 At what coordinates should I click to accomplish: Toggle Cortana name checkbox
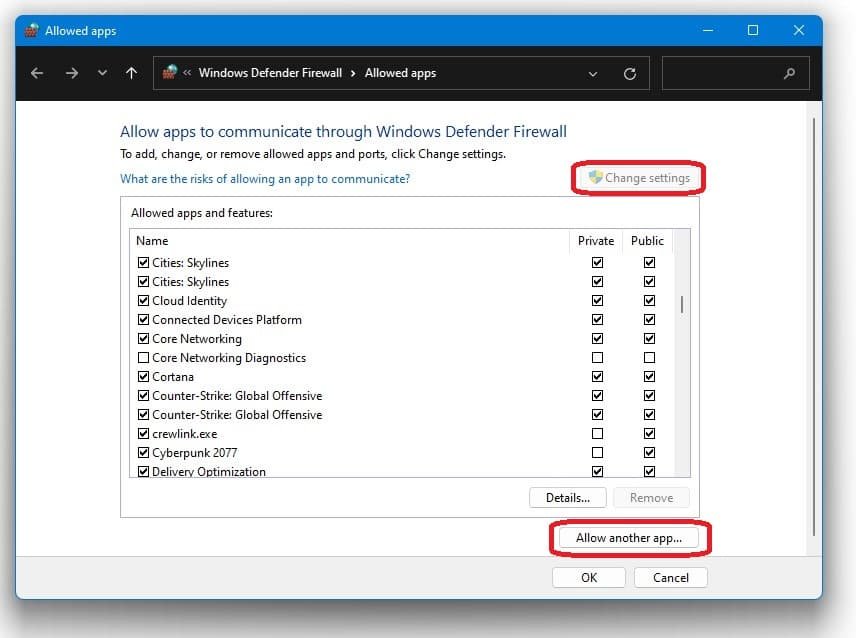[144, 377]
